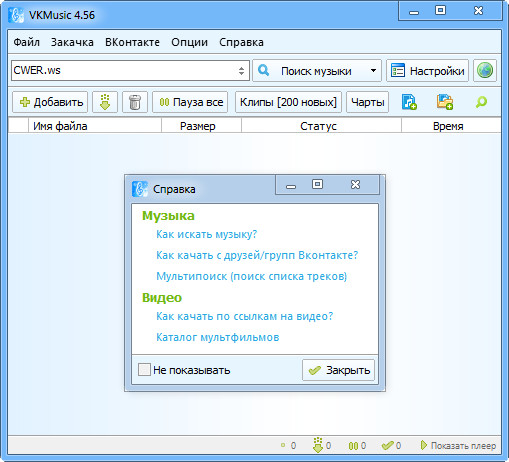Click the Закрыть button in Справка dialog
Image resolution: width=509 pixels, height=462 pixels.
click(x=338, y=370)
